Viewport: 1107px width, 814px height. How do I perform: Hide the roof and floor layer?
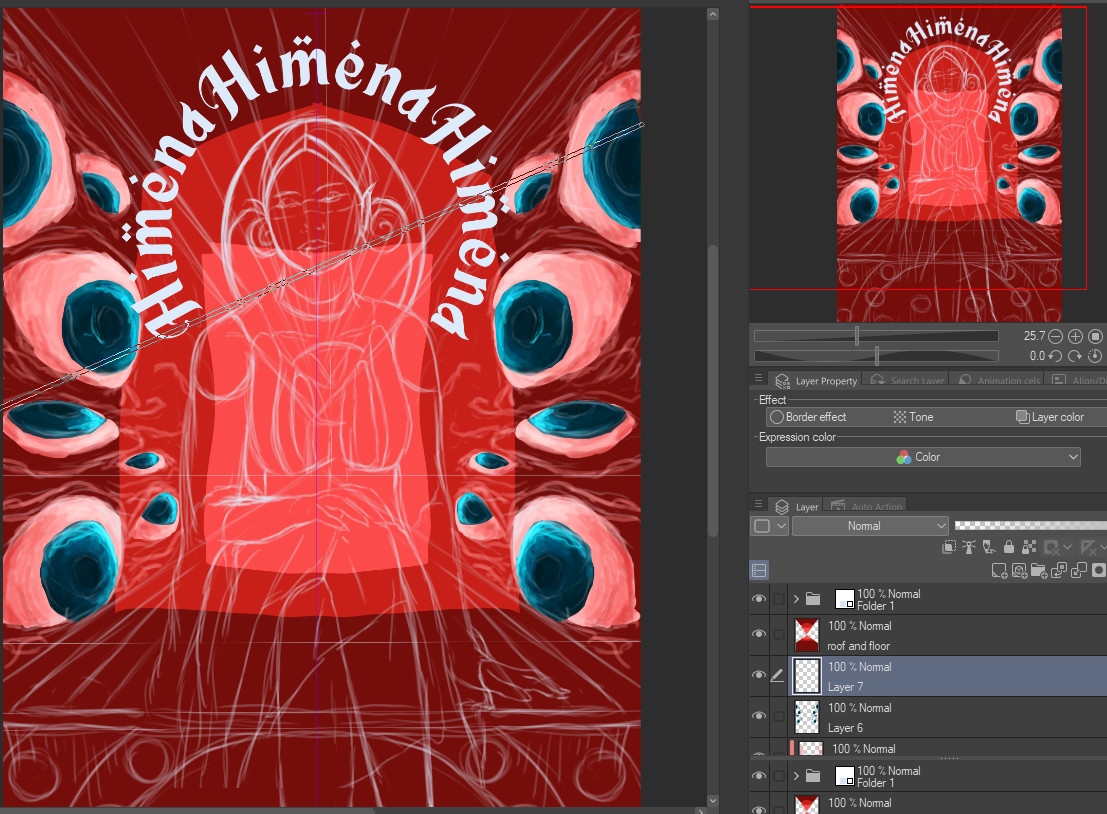point(759,634)
